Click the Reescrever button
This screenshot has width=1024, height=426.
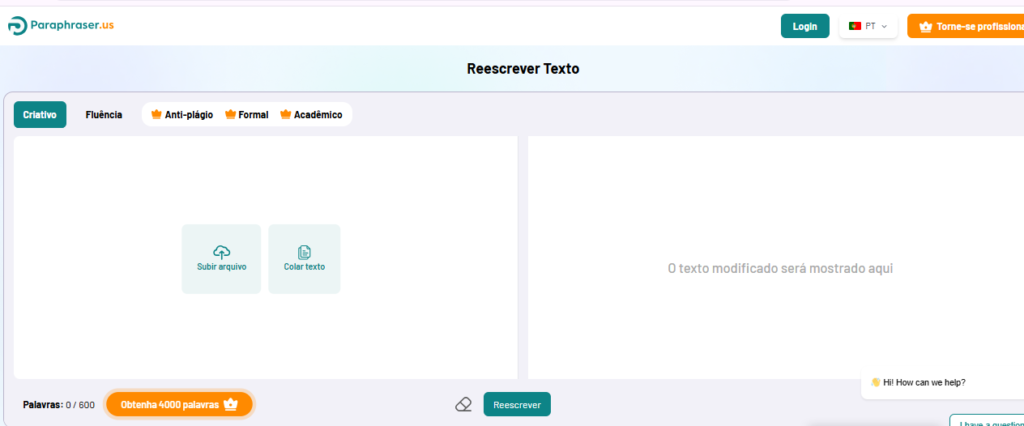pyautogui.click(x=517, y=404)
